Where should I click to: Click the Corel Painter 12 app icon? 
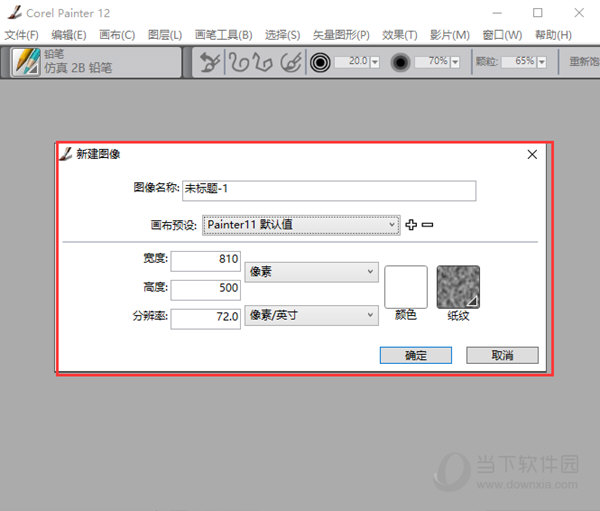[15, 13]
